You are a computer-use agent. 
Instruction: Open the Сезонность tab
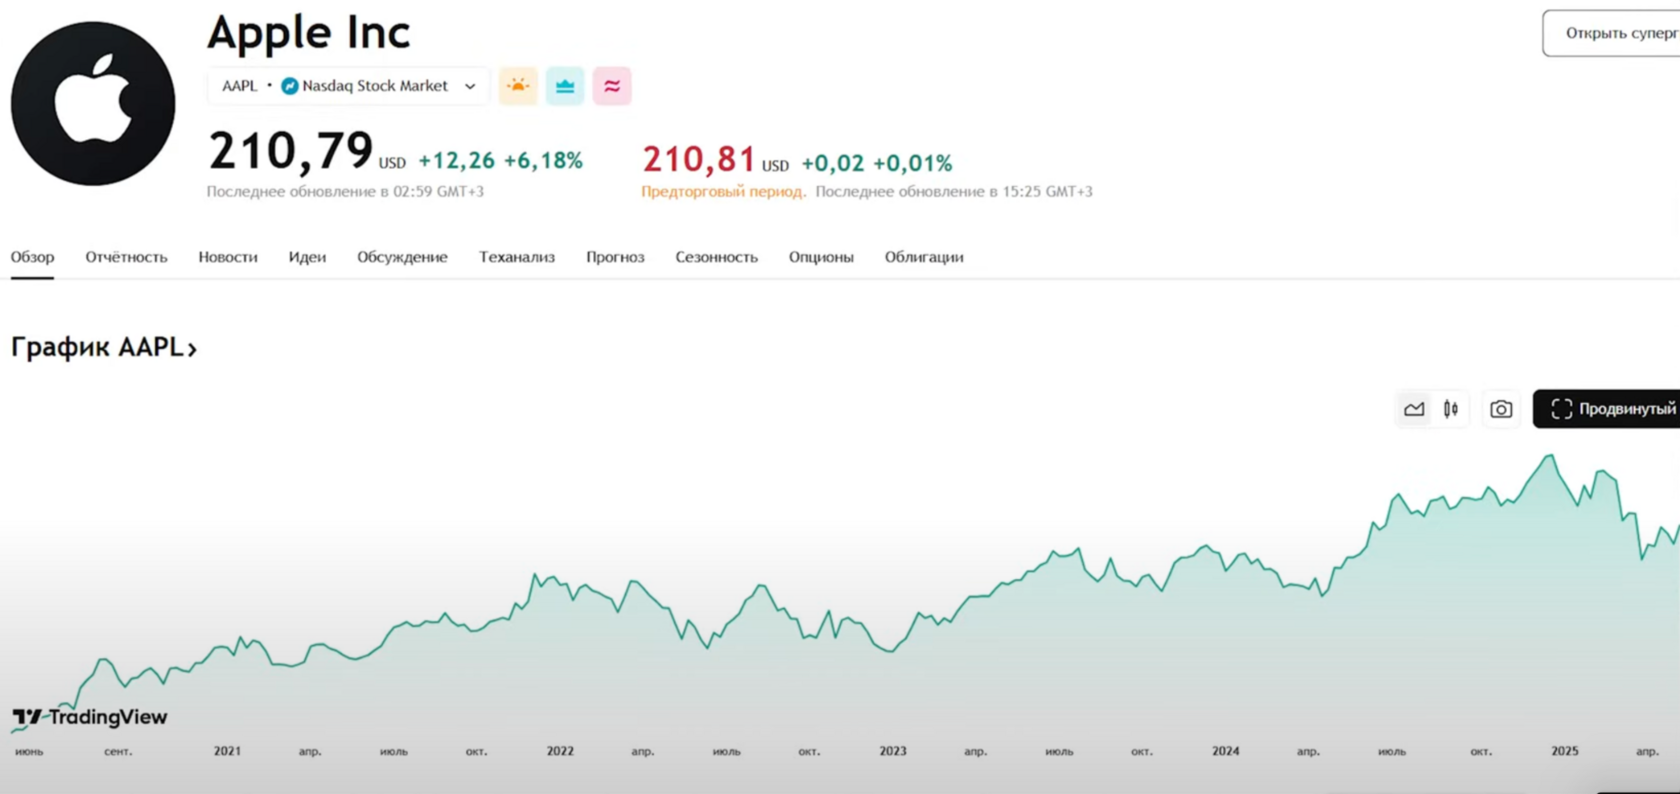[x=716, y=257]
